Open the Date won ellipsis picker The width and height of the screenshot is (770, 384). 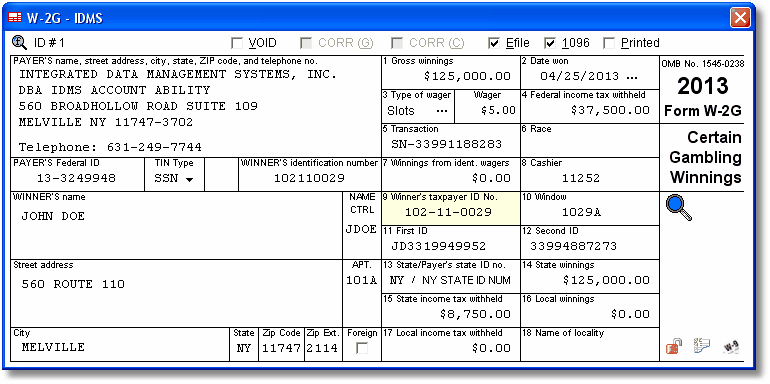(x=632, y=77)
